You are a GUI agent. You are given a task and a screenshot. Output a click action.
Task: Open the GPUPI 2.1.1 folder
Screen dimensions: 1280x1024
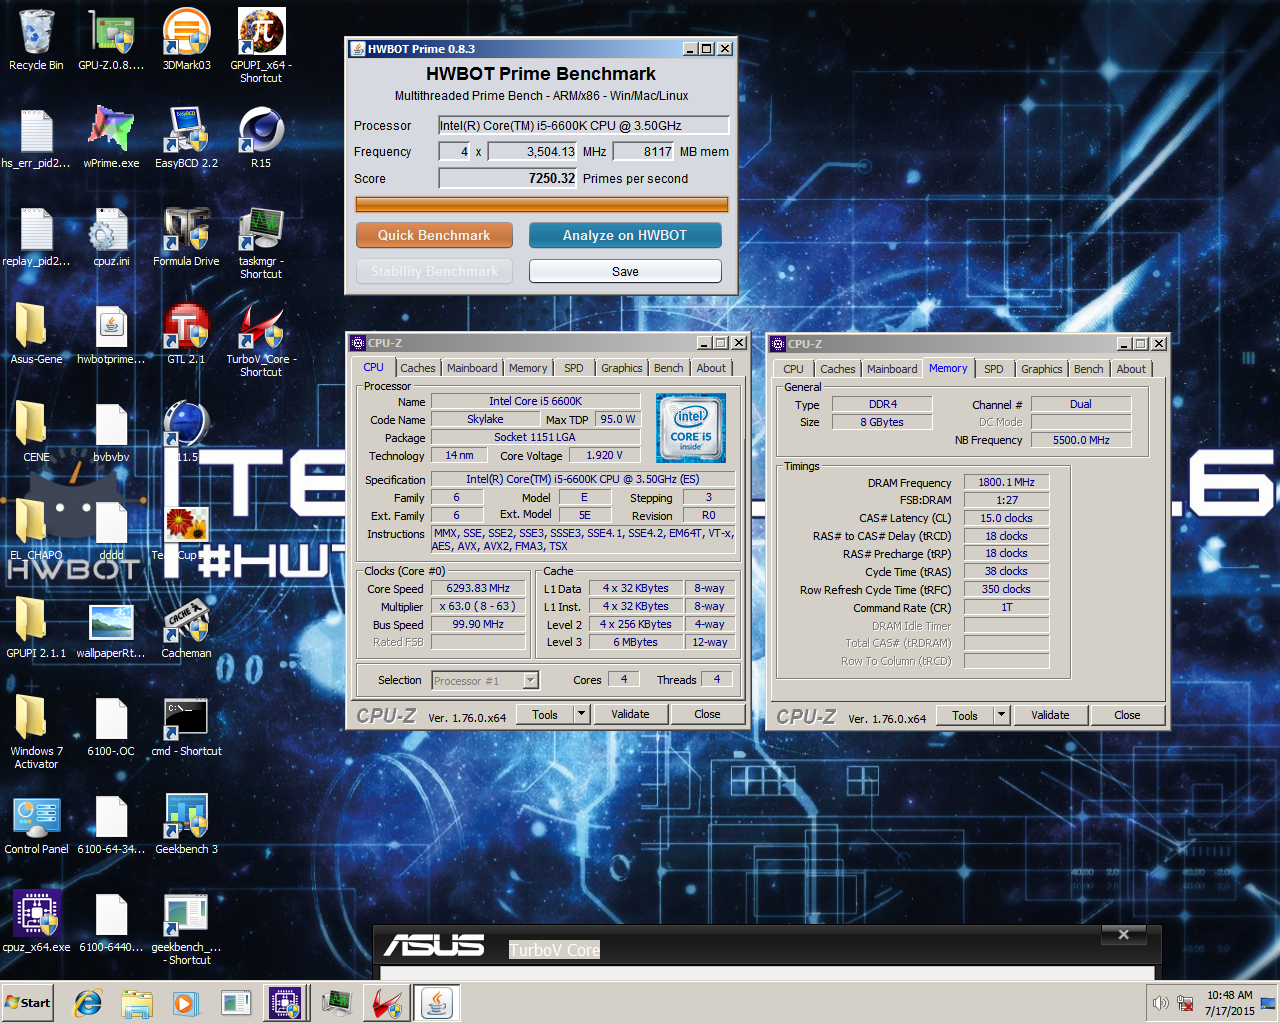(36, 628)
